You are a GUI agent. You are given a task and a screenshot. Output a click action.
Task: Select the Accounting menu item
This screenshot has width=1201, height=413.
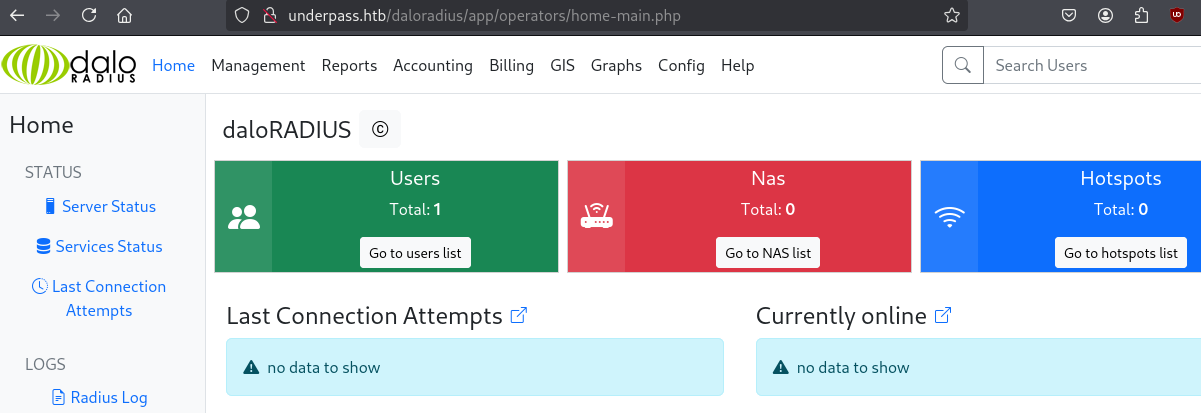(x=432, y=65)
